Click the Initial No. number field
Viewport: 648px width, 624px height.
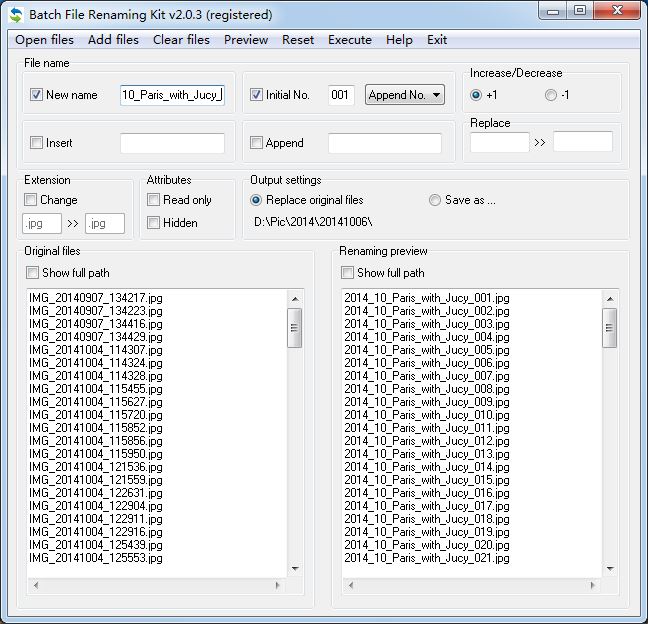point(341,95)
